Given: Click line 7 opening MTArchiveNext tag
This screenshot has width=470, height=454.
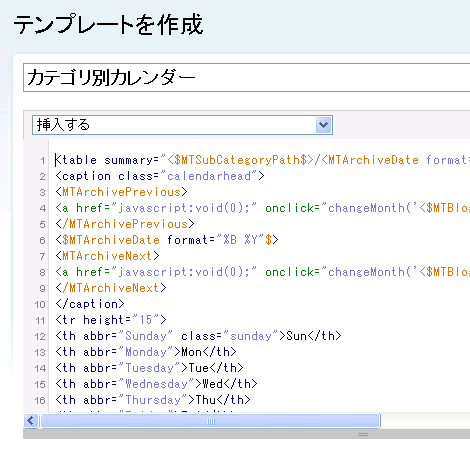Looking at the screenshot, I should [x=107, y=256].
